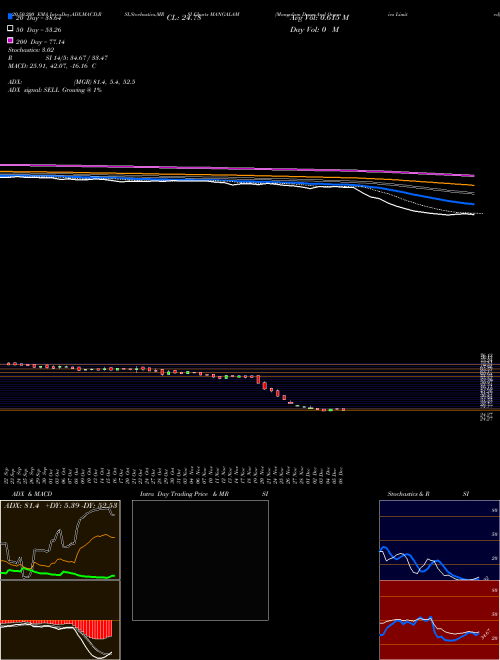Click the ADX panel header 'ADX: 81.4 +DY: 5.39'

[60, 505]
